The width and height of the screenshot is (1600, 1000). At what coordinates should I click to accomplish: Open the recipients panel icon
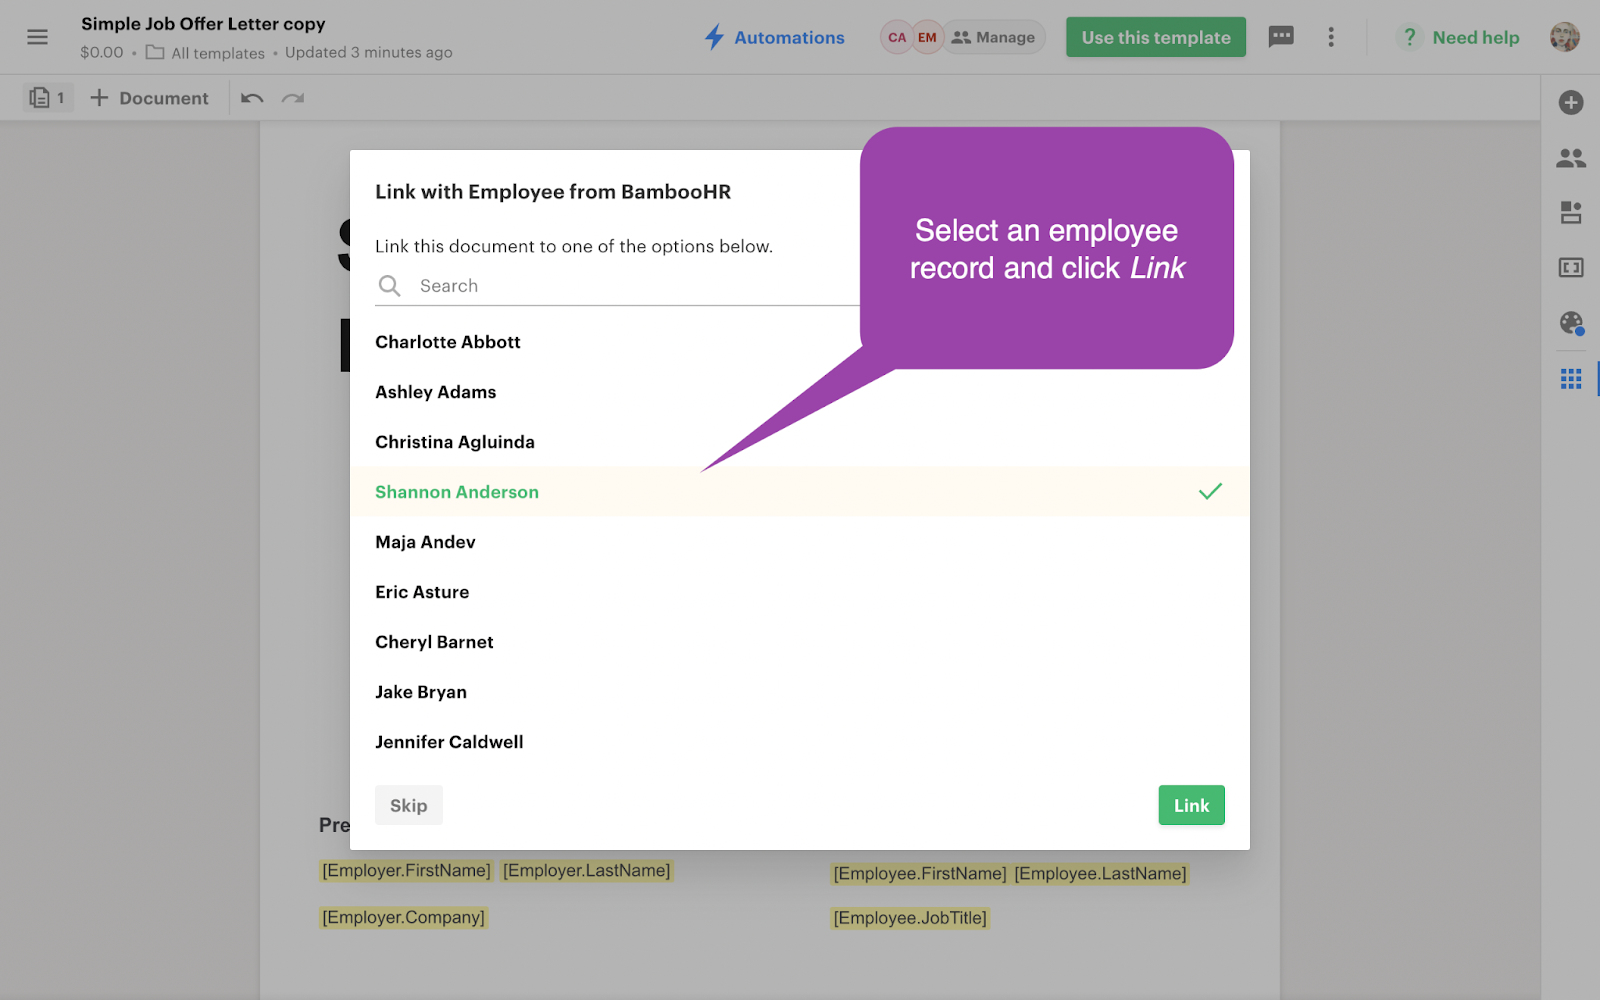click(1571, 158)
